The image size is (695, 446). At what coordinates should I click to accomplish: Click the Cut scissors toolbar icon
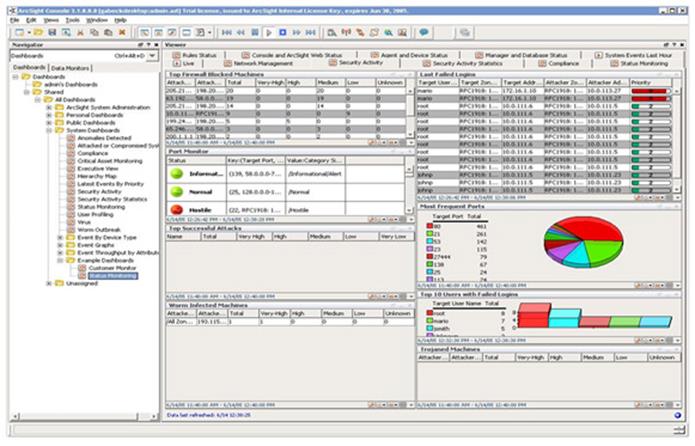[78, 32]
